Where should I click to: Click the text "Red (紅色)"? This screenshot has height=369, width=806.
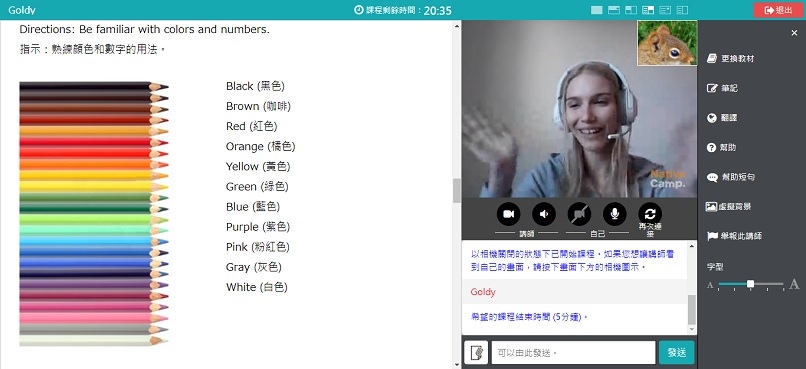pyautogui.click(x=251, y=126)
